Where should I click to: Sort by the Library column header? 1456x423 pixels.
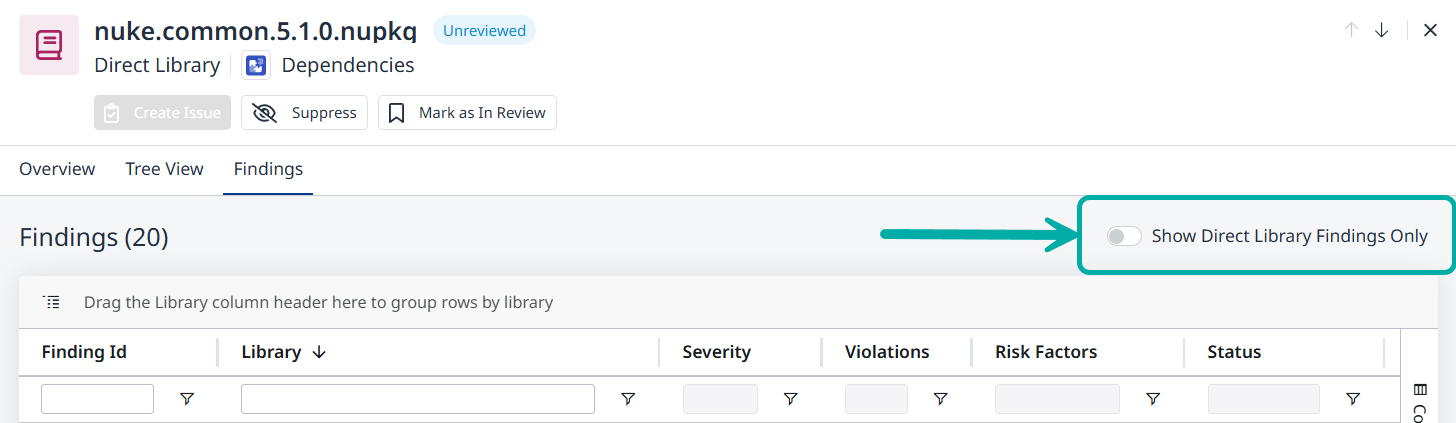pyautogui.click(x=272, y=352)
